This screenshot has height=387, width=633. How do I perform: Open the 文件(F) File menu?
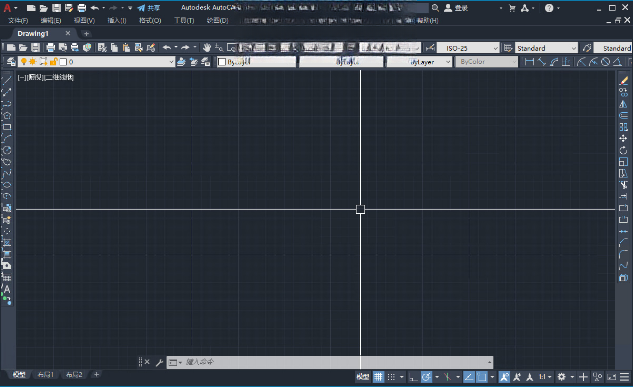(x=18, y=20)
